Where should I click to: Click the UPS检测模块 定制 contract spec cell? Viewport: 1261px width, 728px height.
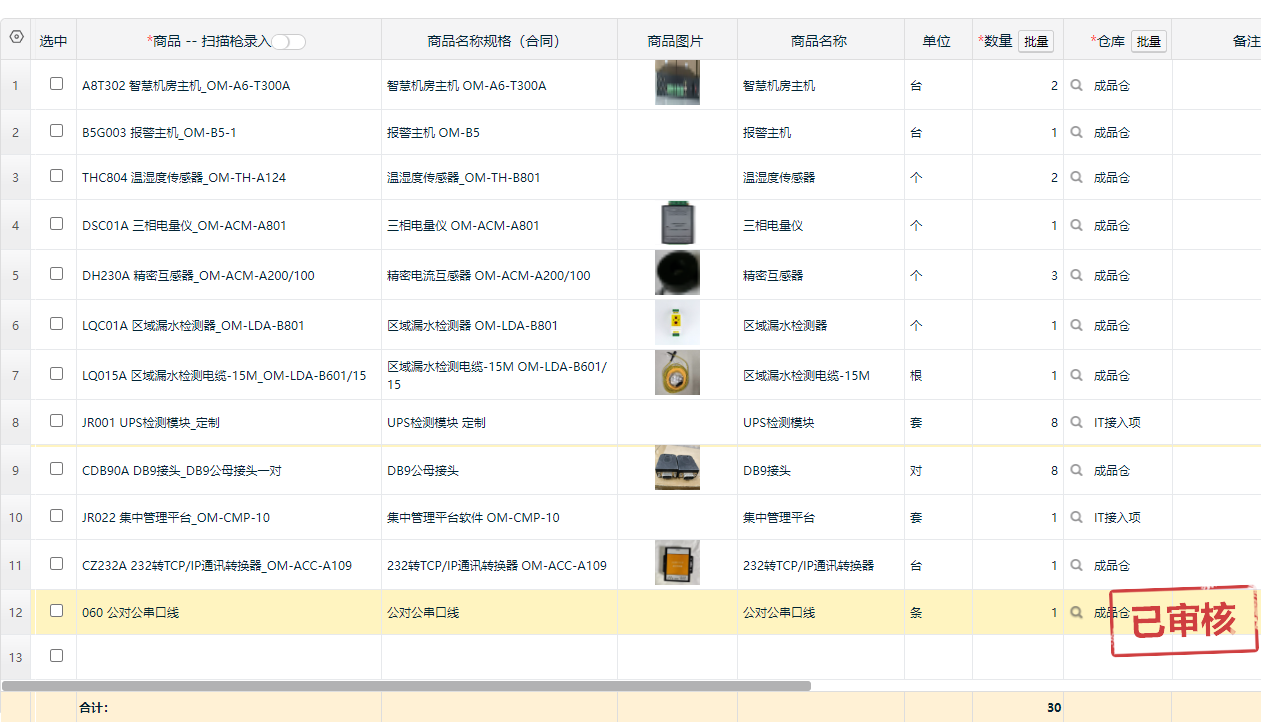[499, 423]
